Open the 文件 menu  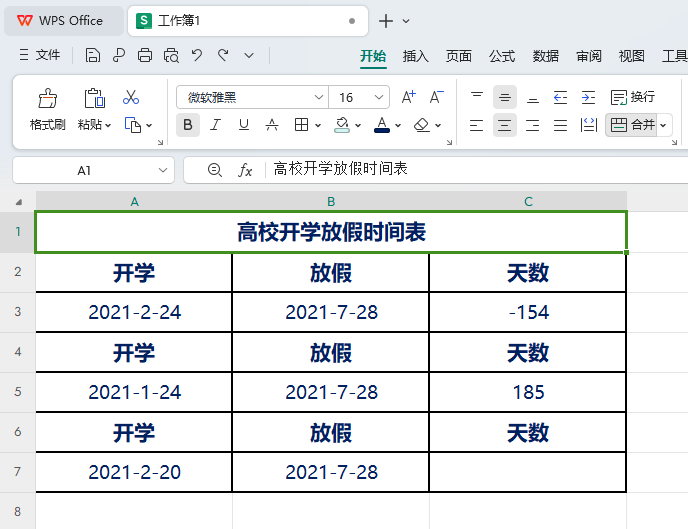40,55
